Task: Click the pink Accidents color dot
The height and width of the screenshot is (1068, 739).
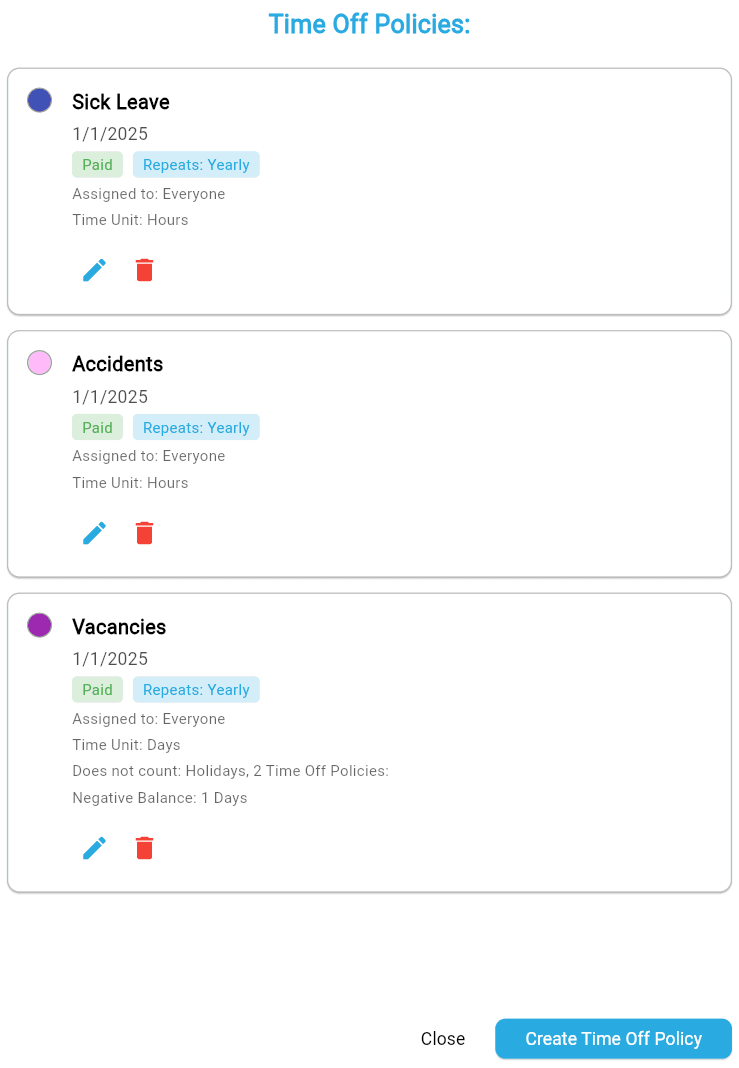Action: coord(39,363)
